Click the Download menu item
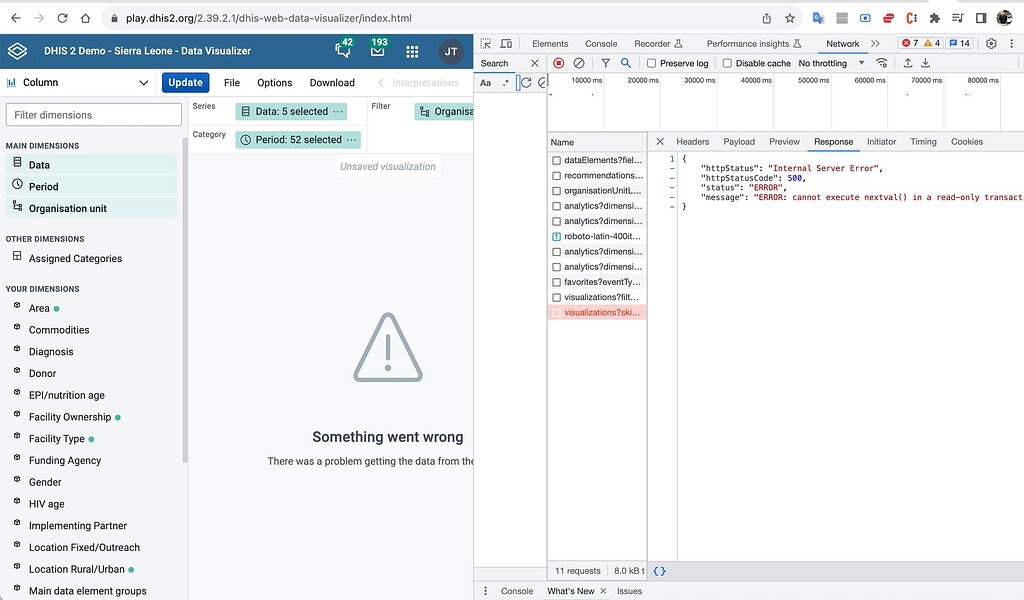The image size is (1024, 600). 331,81
